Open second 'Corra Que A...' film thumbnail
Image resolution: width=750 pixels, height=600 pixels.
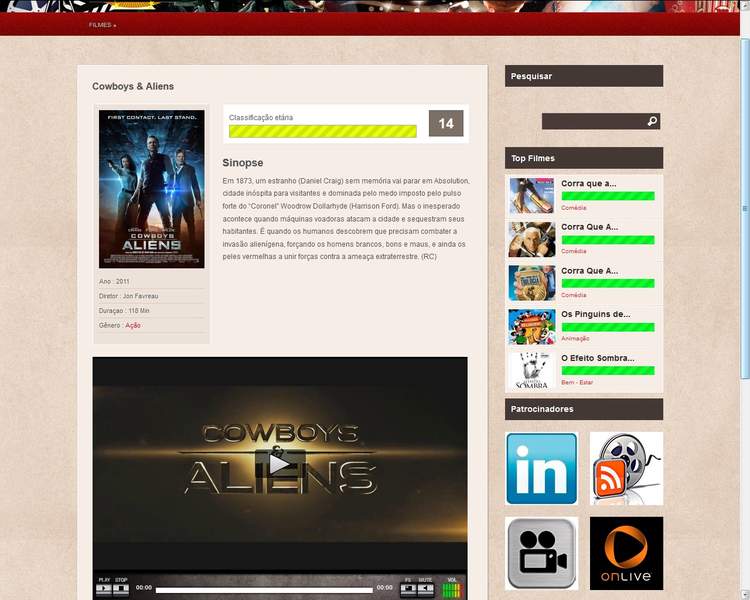[x=532, y=239]
